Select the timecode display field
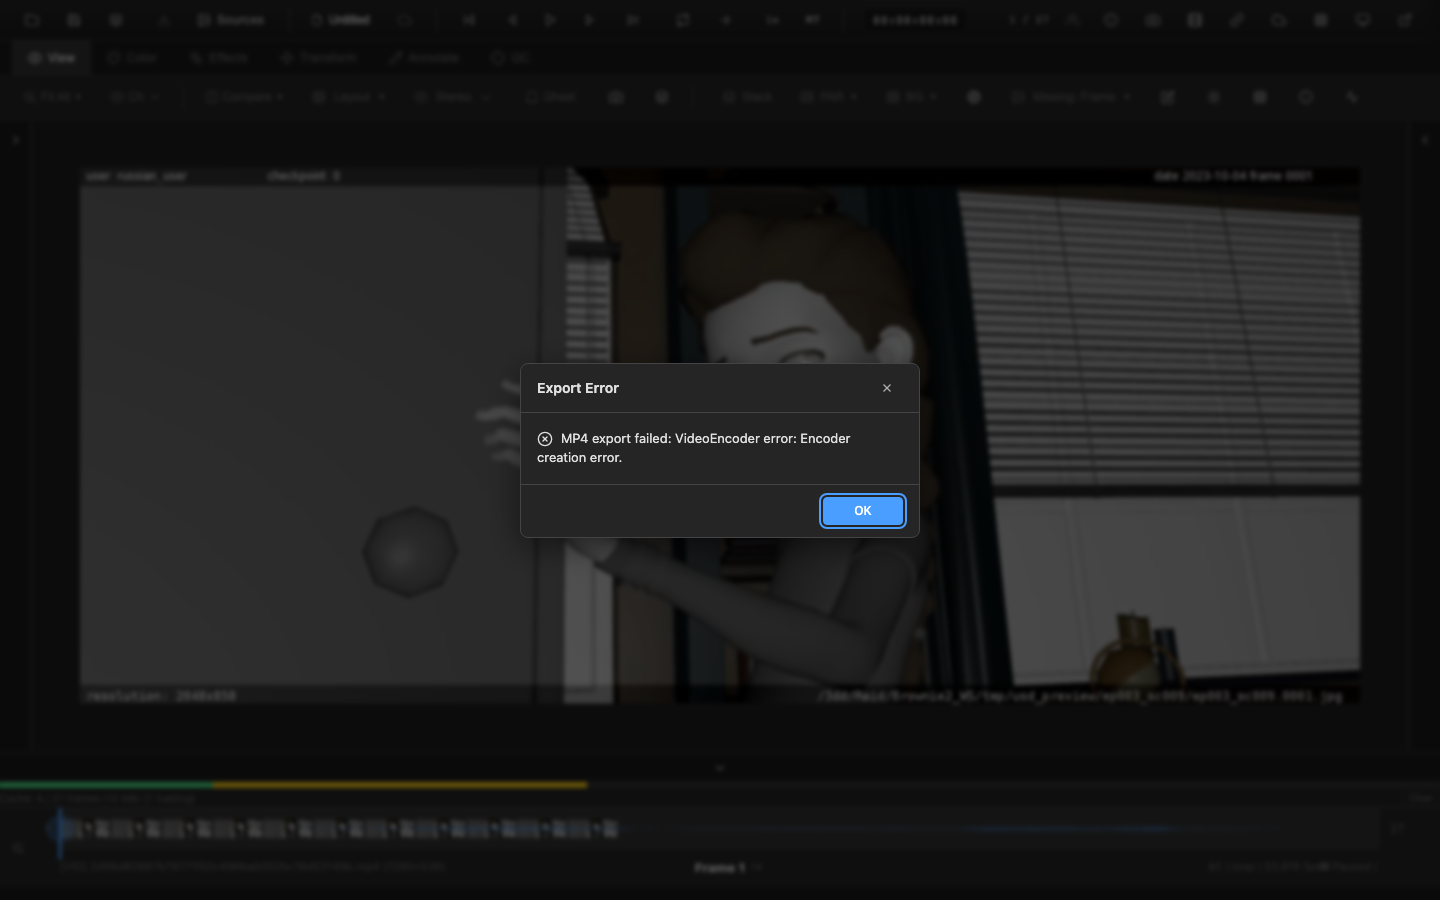Image resolution: width=1440 pixels, height=900 pixels. (912, 19)
